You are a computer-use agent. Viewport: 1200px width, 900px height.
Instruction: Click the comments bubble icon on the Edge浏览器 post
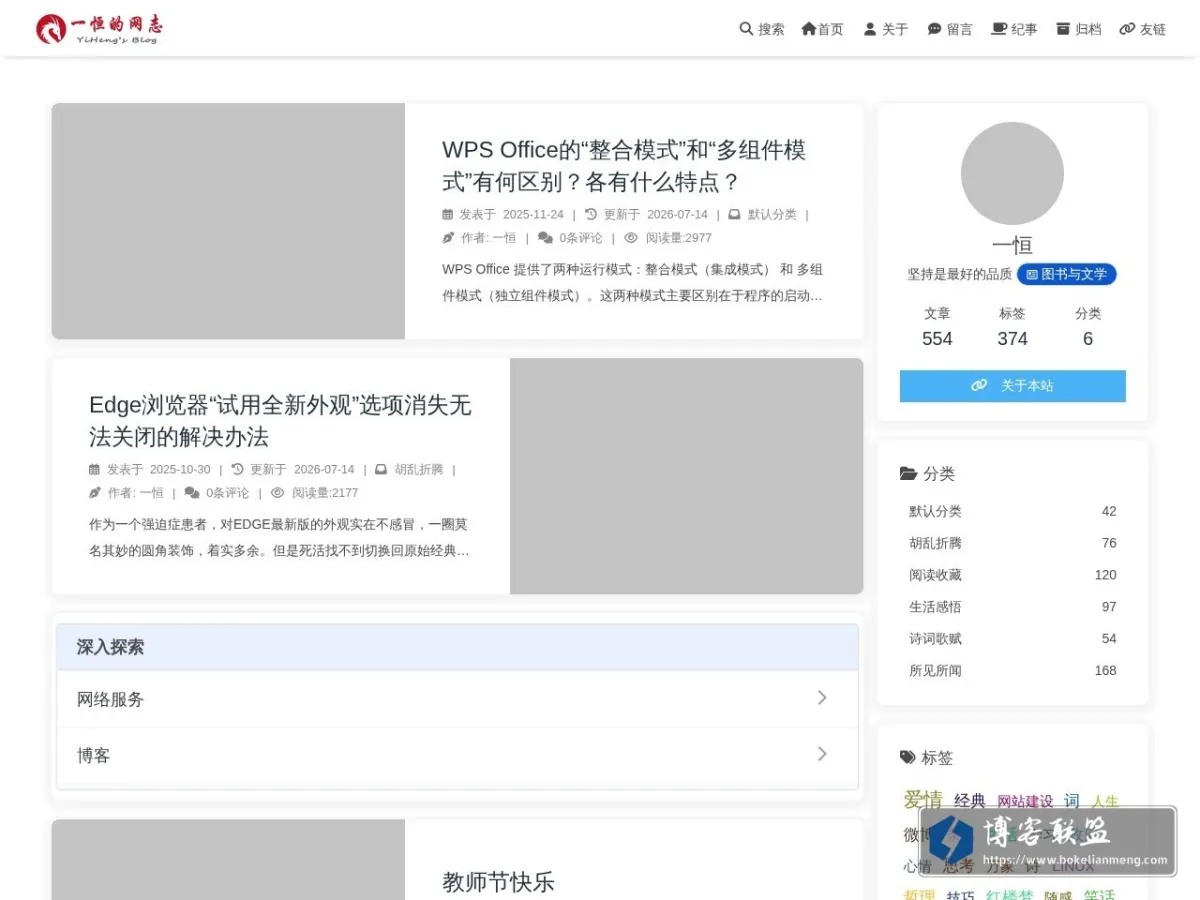tap(192, 493)
